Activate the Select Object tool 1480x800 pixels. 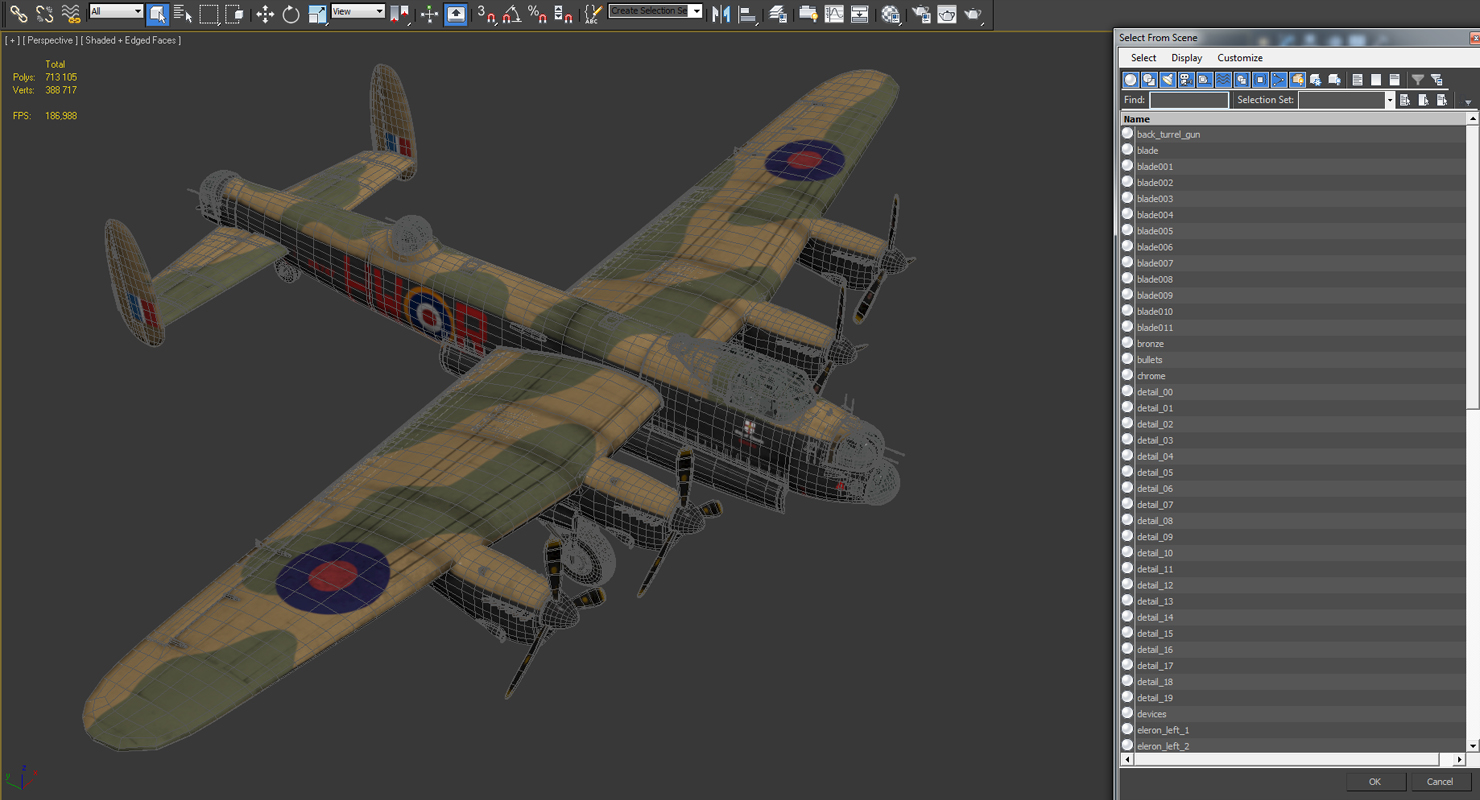click(157, 14)
